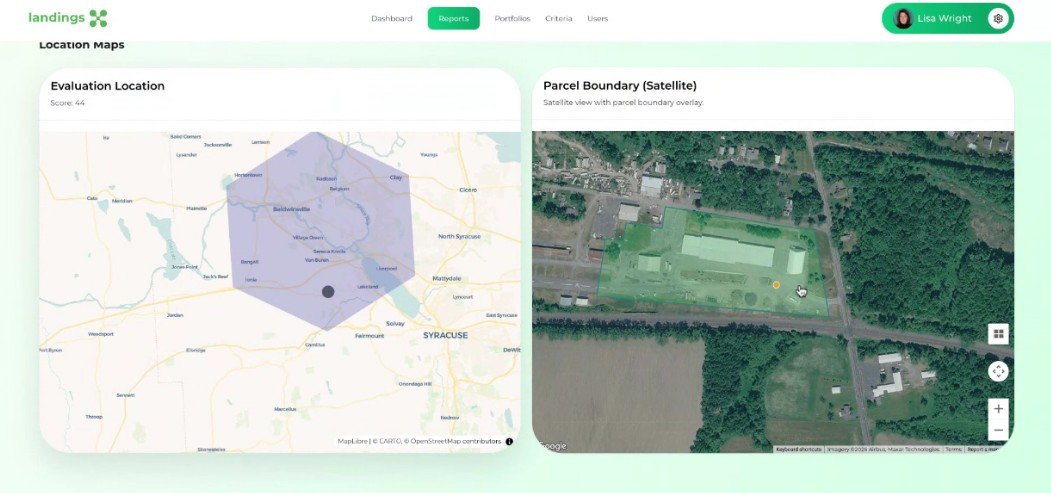Click the Cicero map label
Image resolution: width=1051 pixels, height=493 pixels.
pyautogui.click(x=468, y=190)
